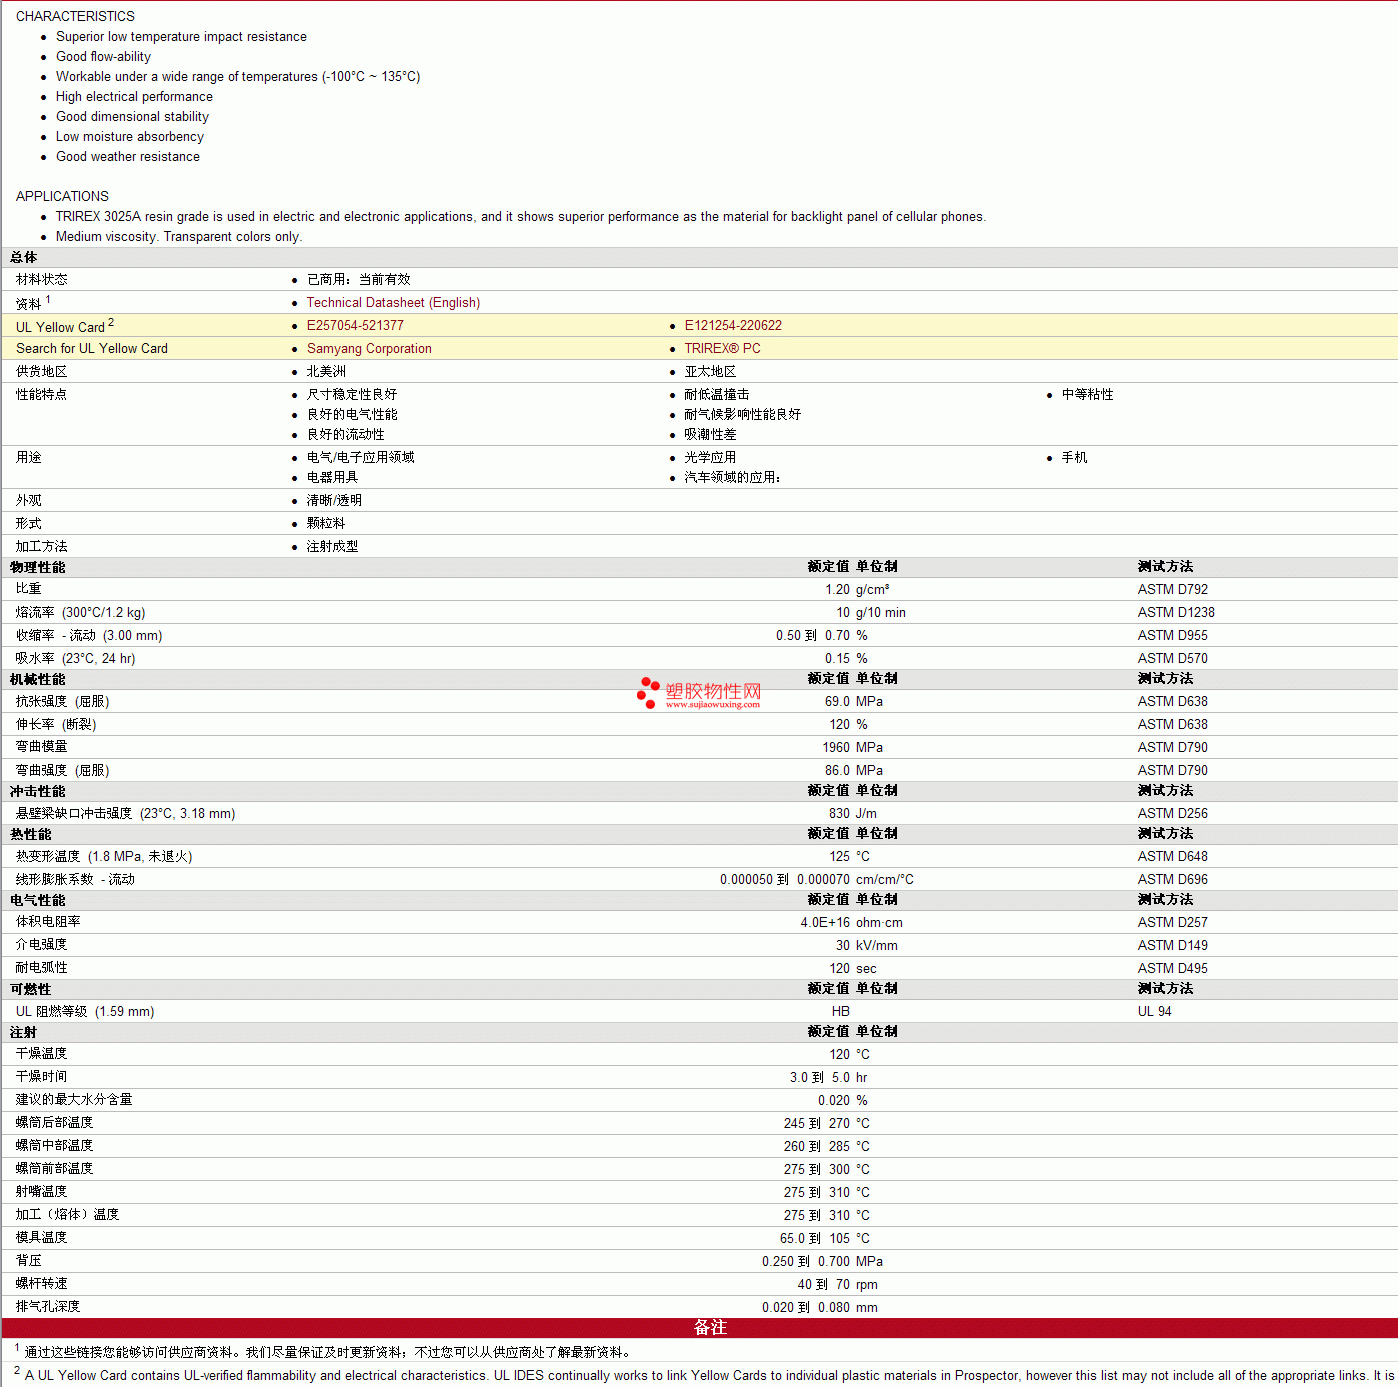Click the UL 94 test method
The width and height of the screenshot is (1398, 1387).
point(1154,1012)
